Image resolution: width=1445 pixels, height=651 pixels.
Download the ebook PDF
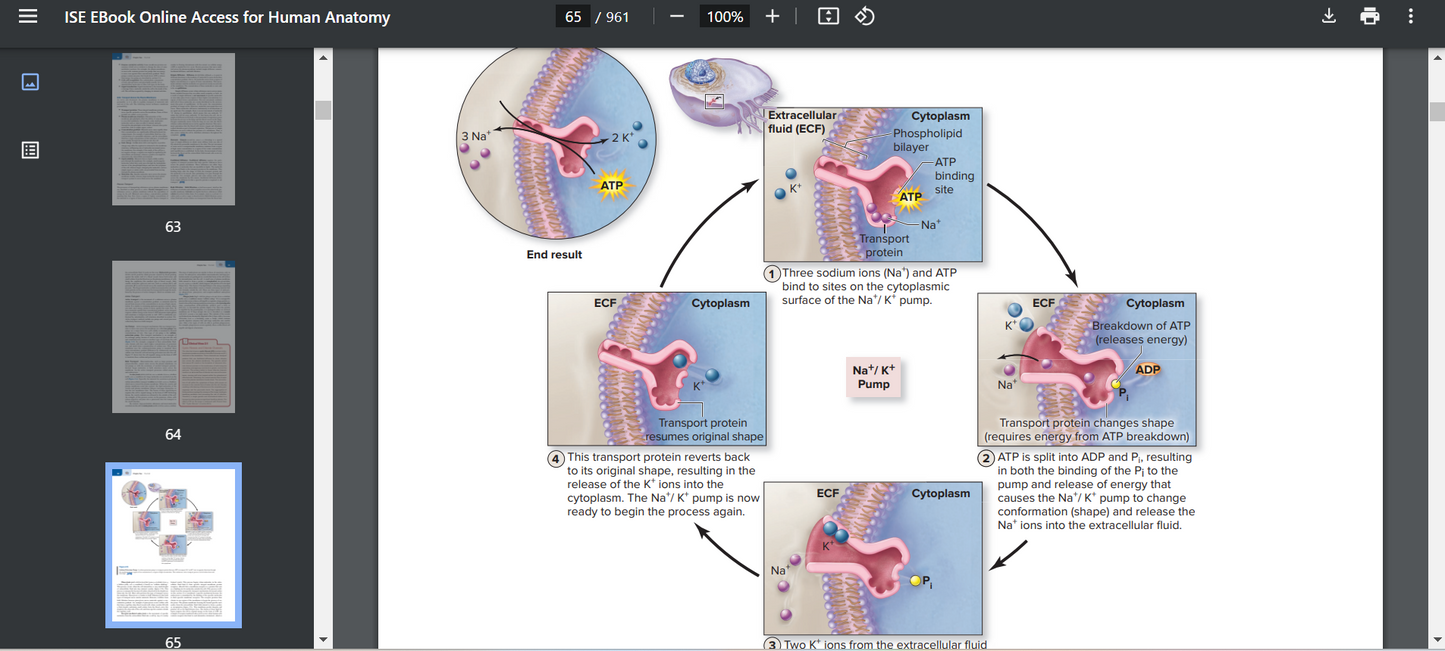pyautogui.click(x=1328, y=16)
